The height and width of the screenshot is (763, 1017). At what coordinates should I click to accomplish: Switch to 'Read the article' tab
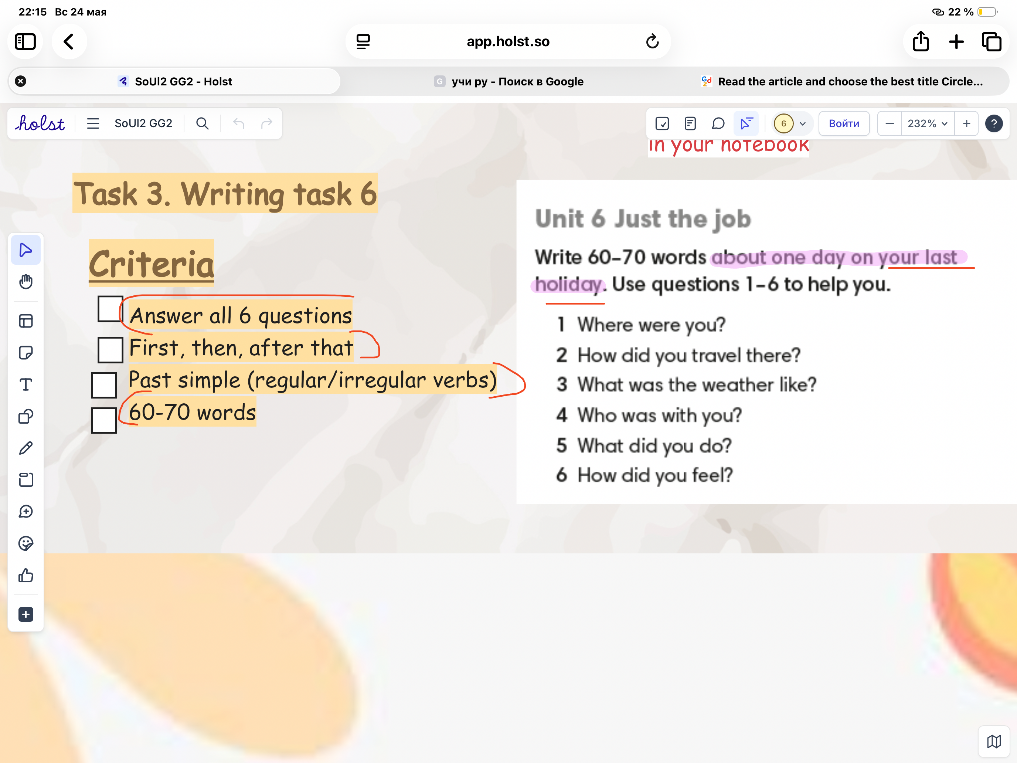coord(843,82)
